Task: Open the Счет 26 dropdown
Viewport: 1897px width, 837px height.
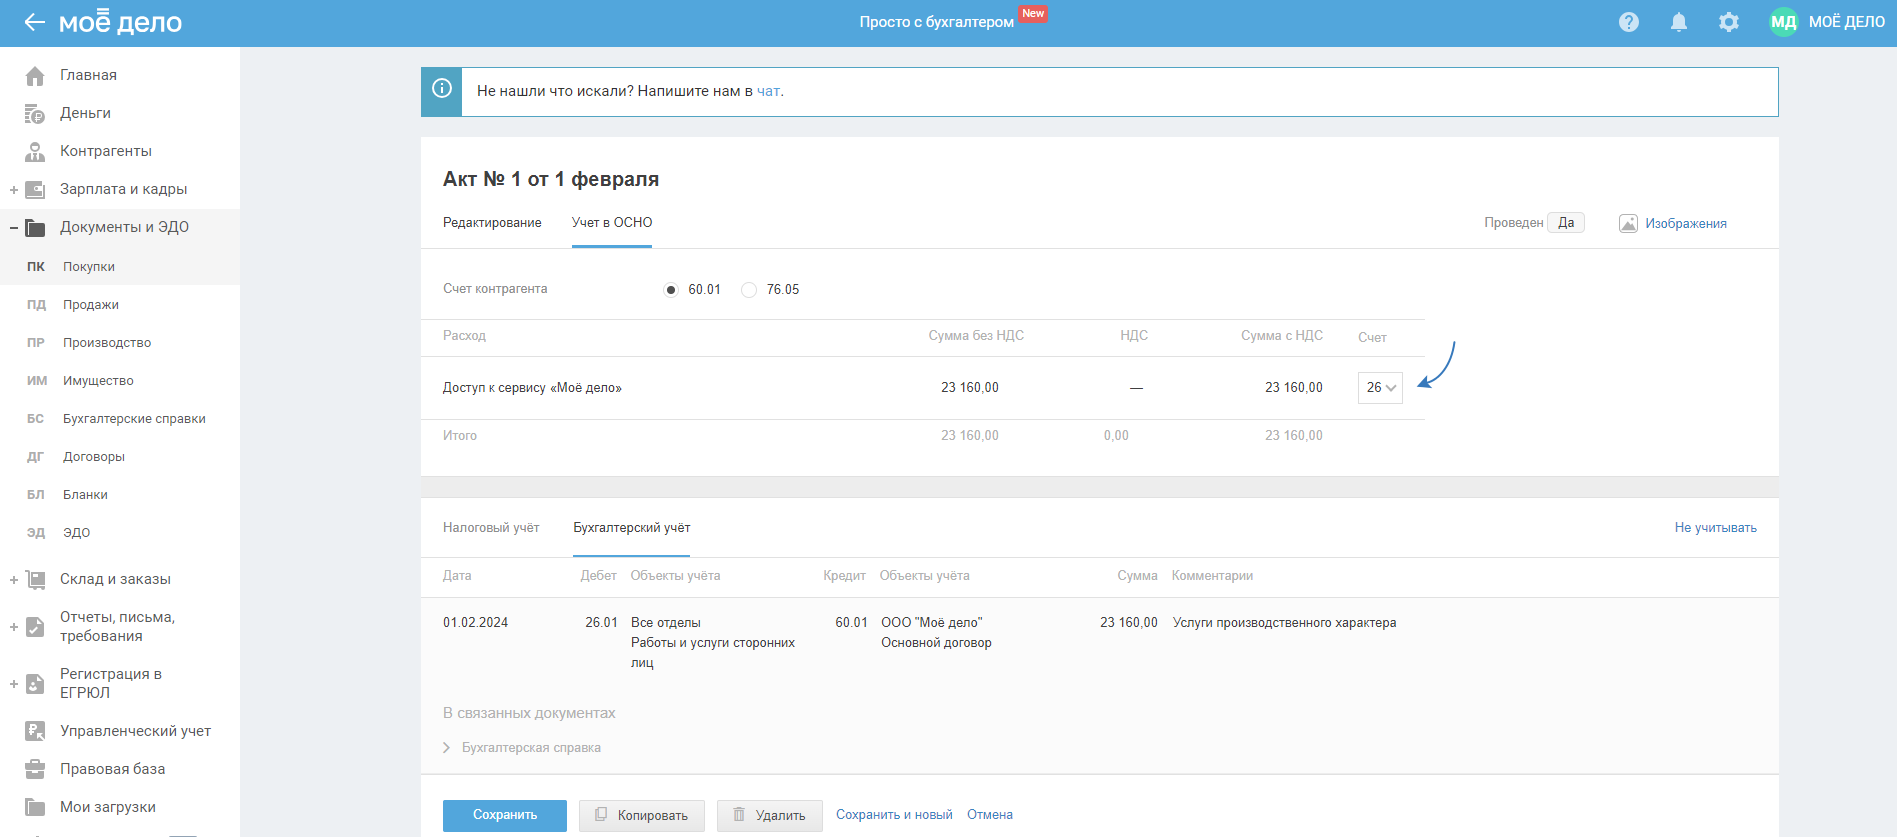Action: (1380, 388)
